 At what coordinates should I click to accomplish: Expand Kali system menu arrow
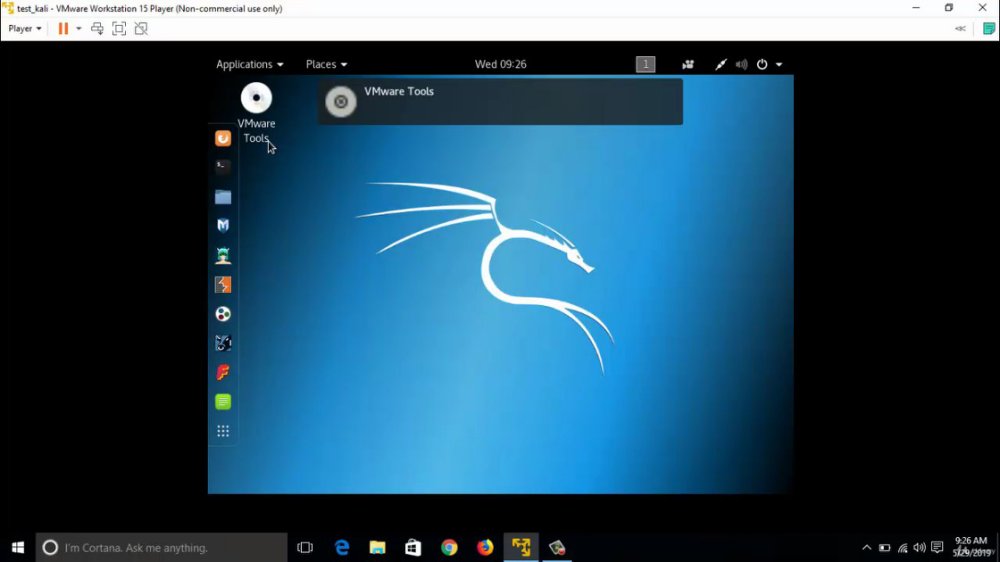[x=779, y=64]
